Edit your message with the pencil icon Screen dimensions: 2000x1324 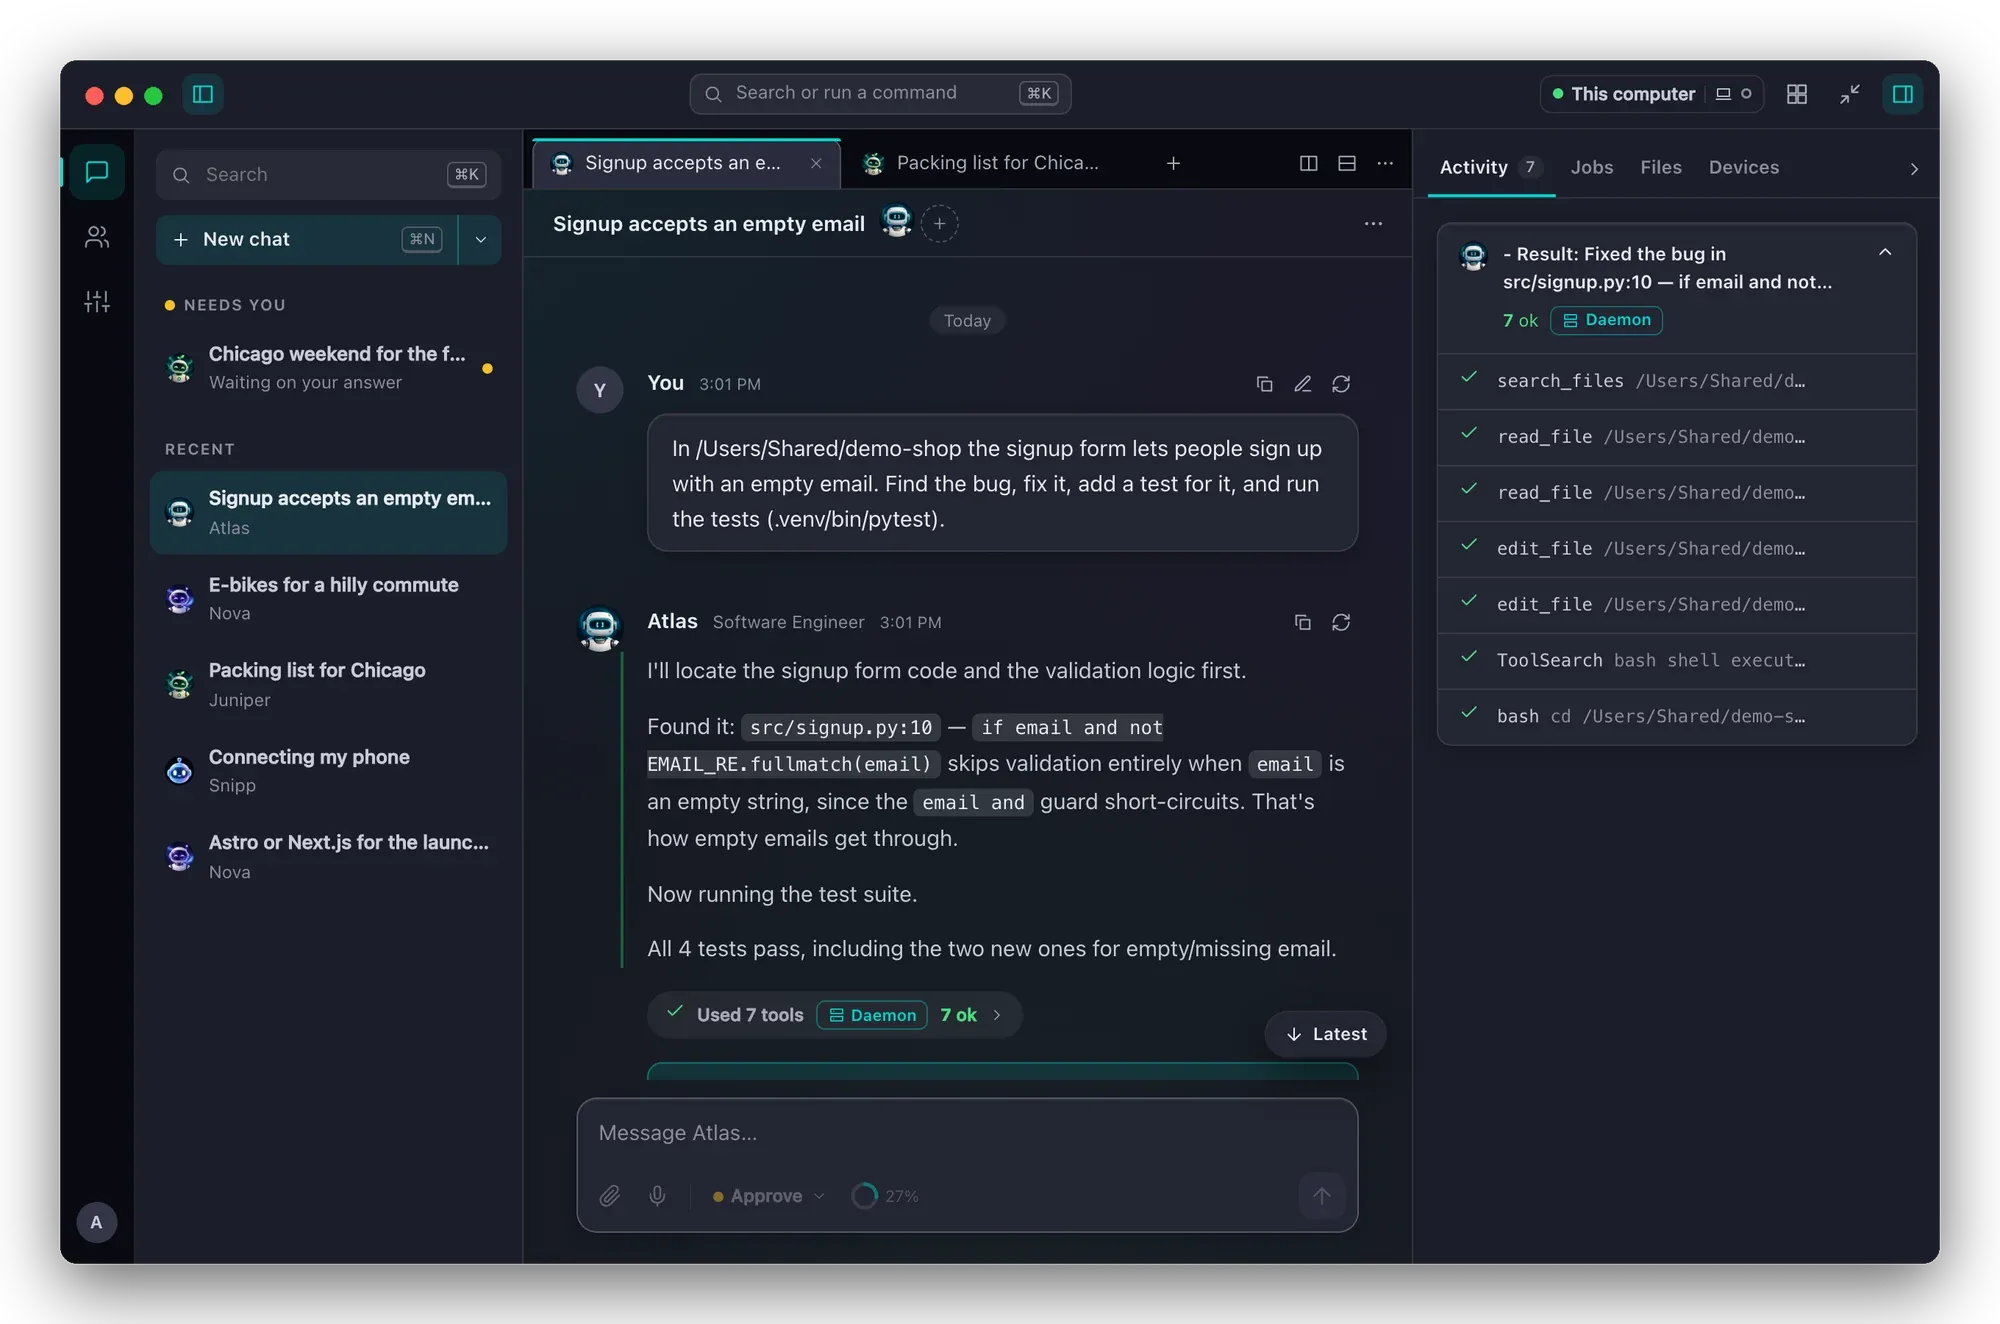tap(1302, 384)
